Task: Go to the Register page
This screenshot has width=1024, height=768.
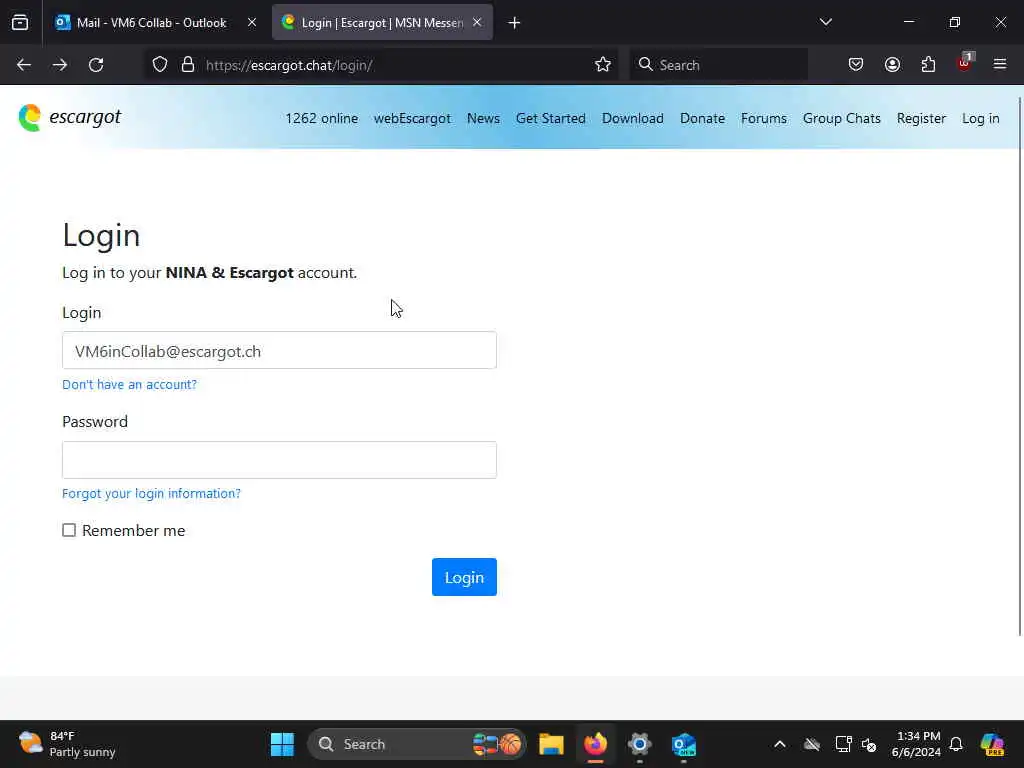Action: point(921,118)
